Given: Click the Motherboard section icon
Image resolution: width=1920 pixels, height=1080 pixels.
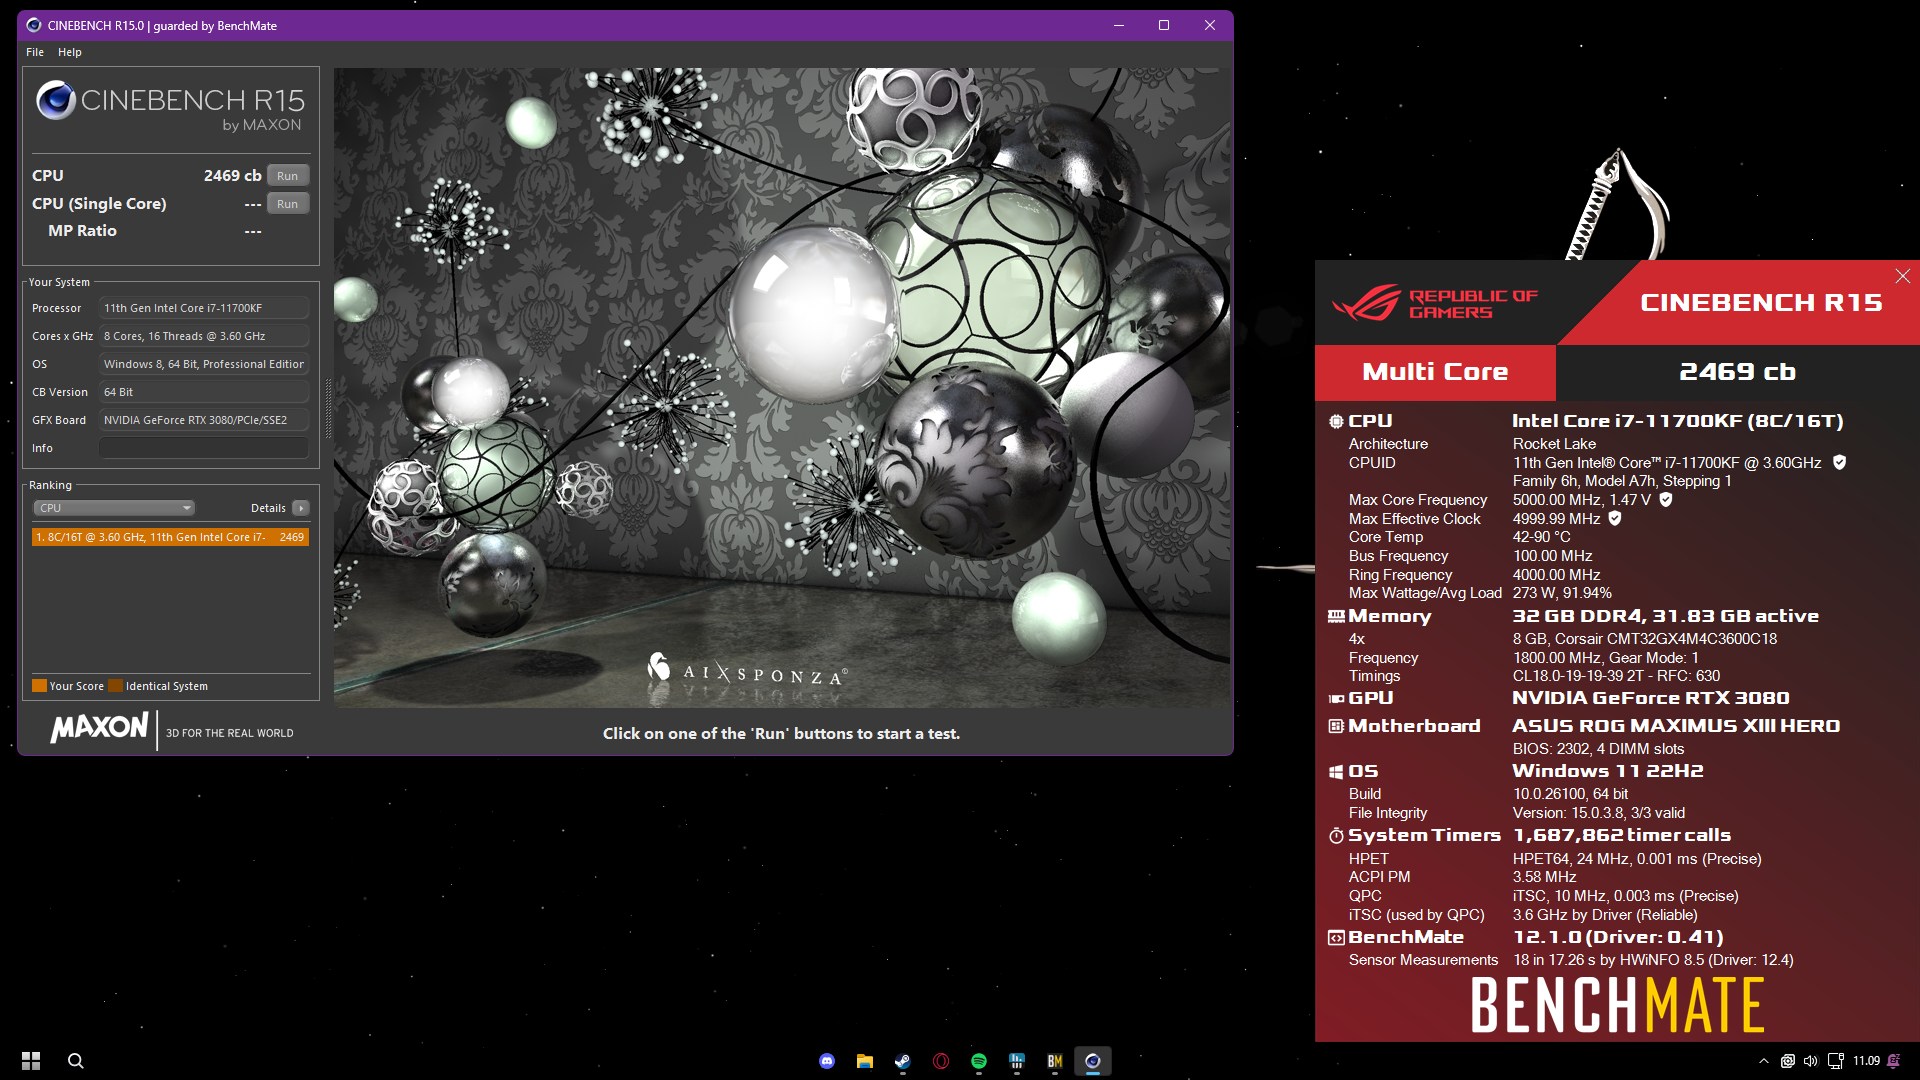Looking at the screenshot, I should coord(1336,726).
